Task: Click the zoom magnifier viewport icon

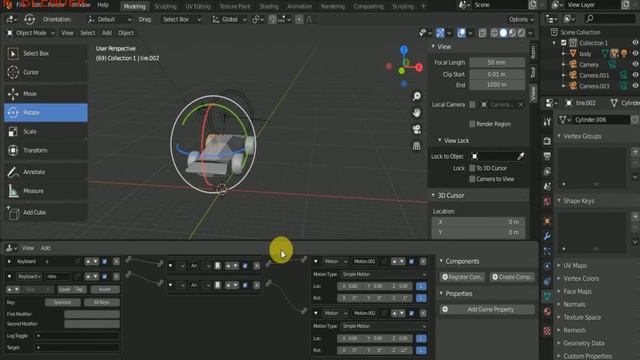Action: (x=416, y=96)
